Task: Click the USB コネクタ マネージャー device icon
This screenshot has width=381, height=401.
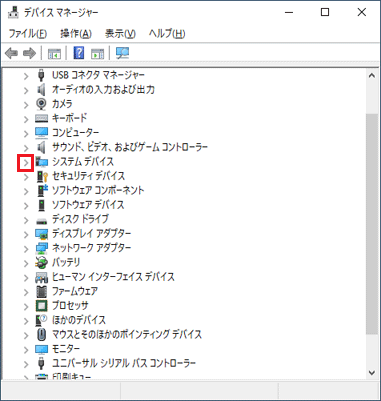Action: click(x=41, y=75)
